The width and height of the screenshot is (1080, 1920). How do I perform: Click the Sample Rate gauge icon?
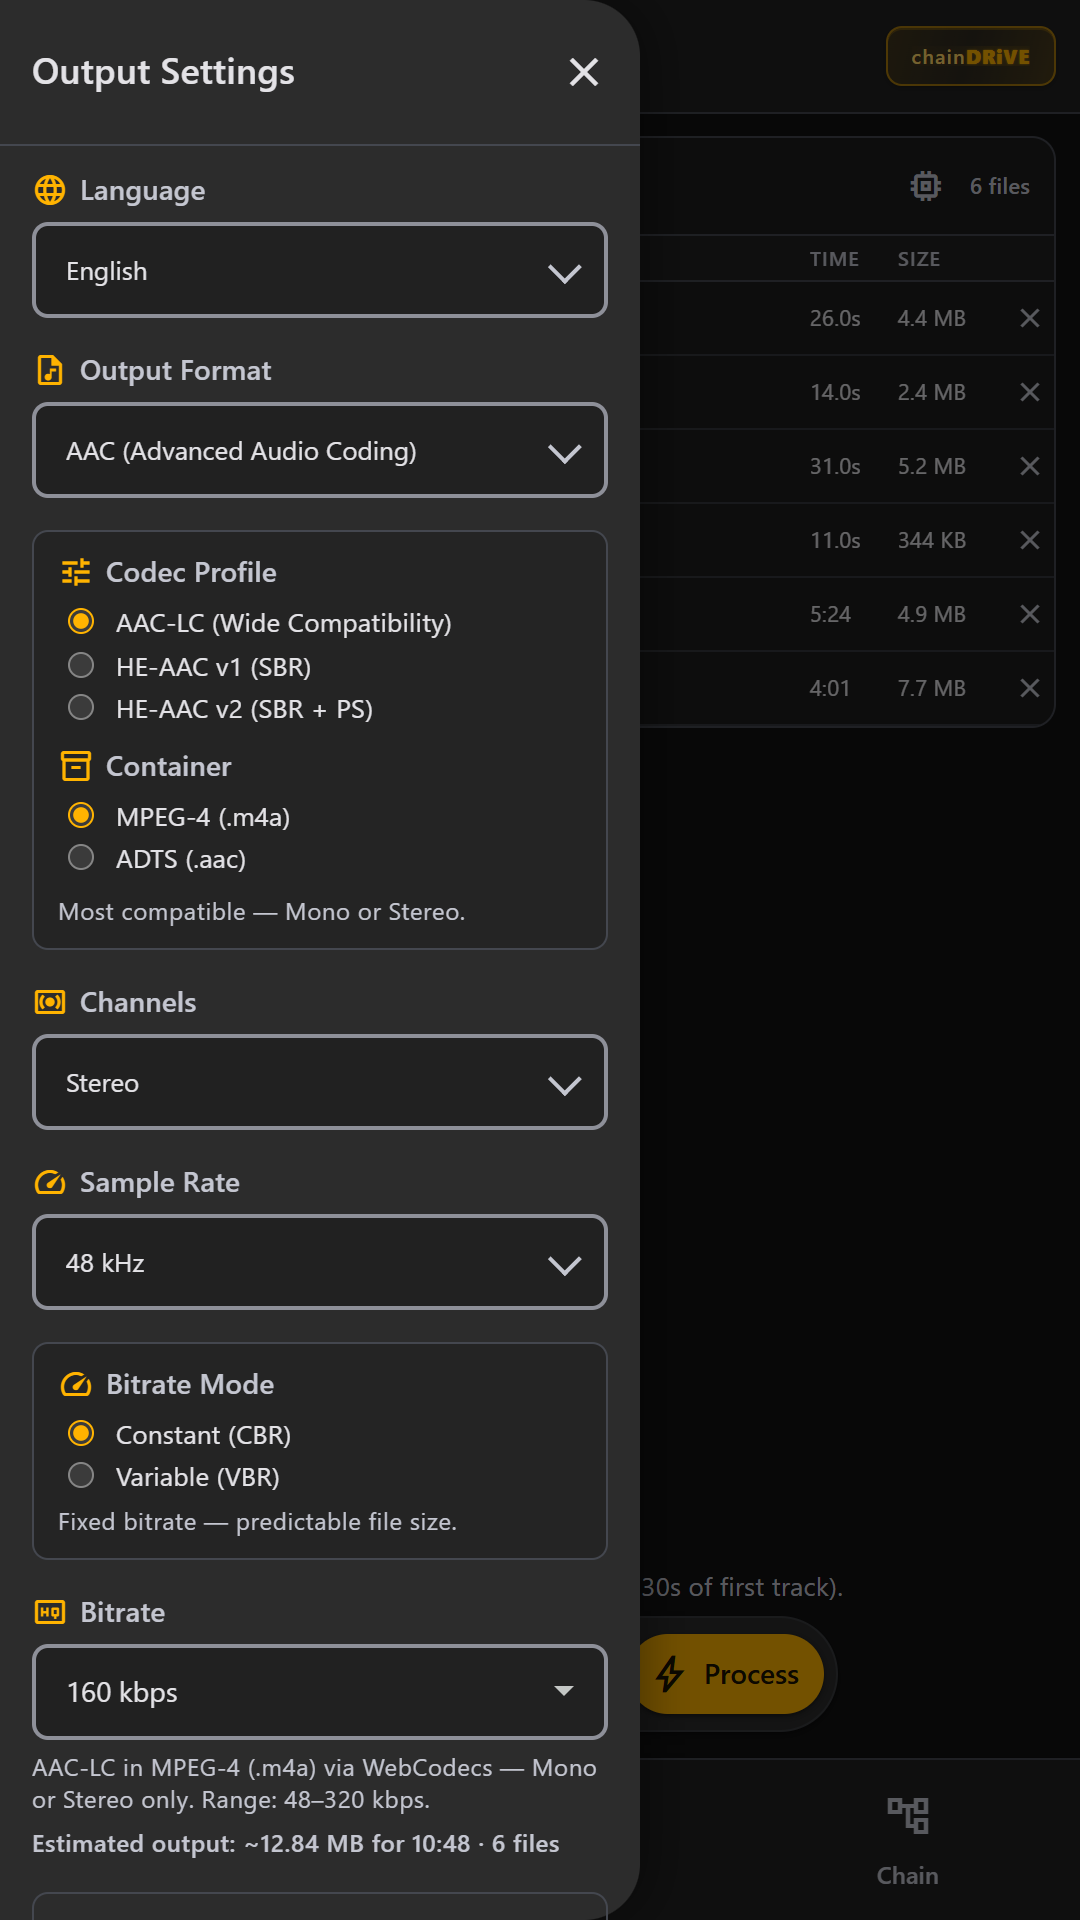[50, 1182]
